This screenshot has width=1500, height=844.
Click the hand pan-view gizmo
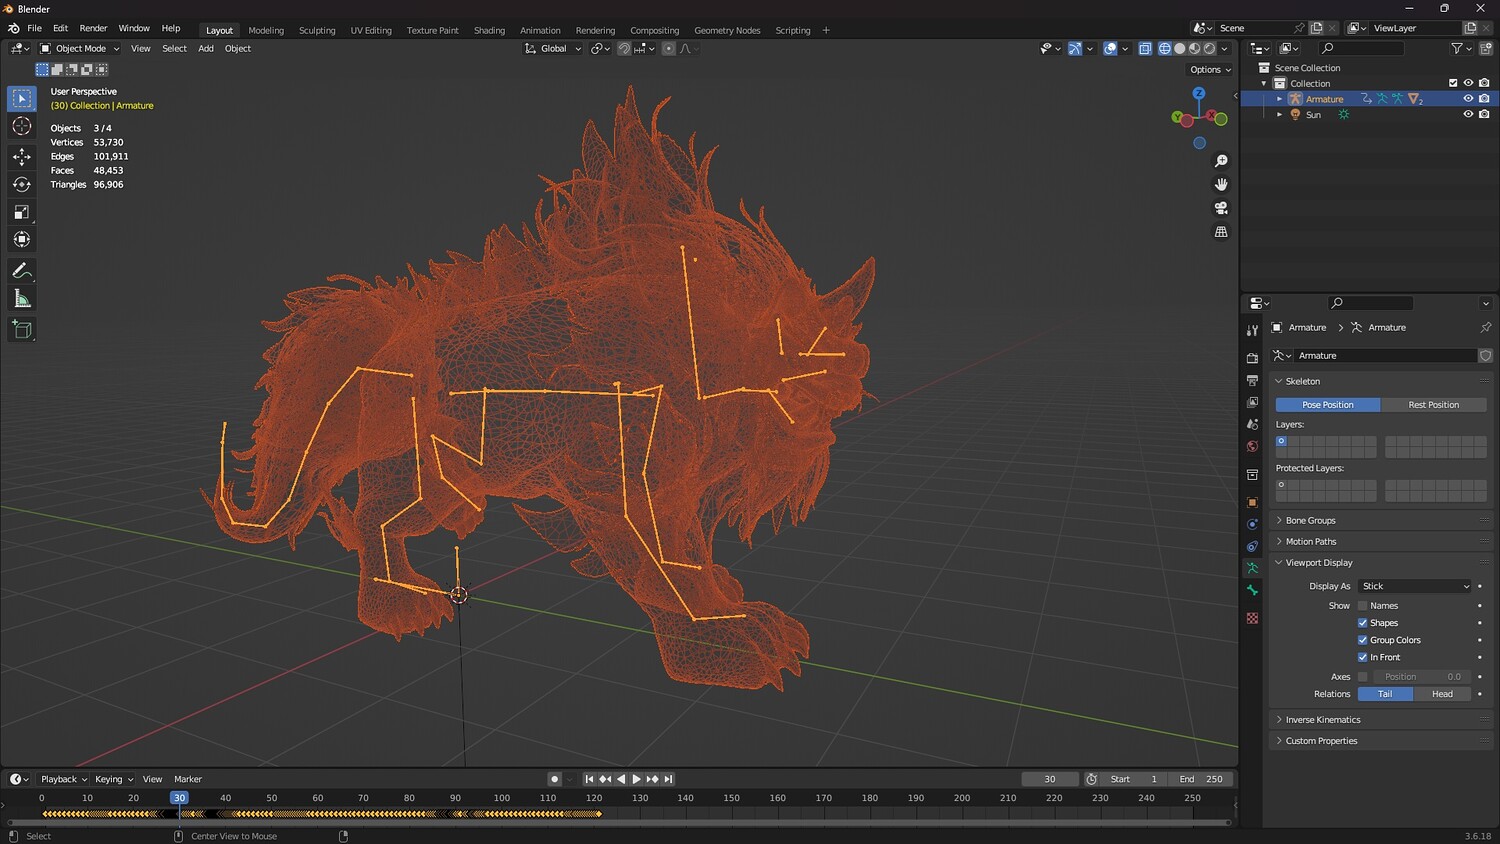tap(1221, 184)
